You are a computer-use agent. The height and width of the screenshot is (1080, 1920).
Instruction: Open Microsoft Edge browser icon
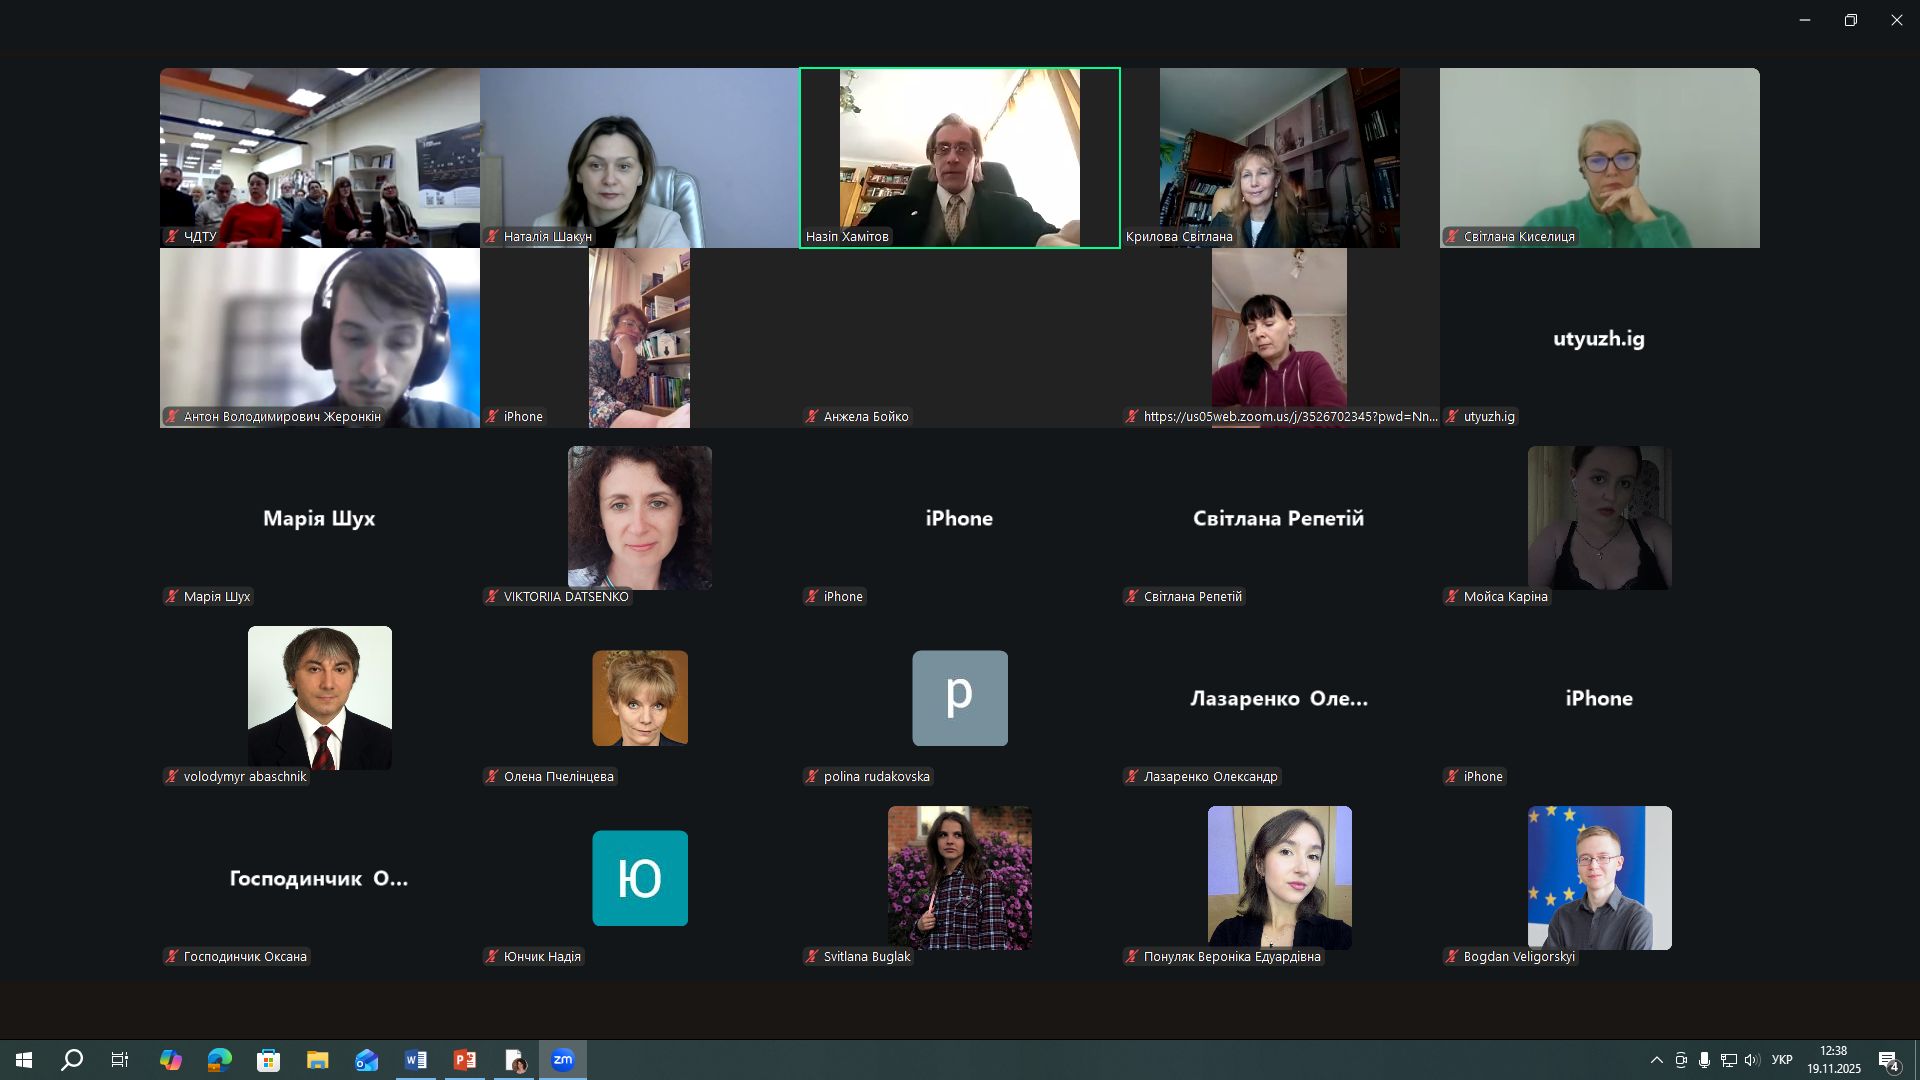tap(219, 1060)
